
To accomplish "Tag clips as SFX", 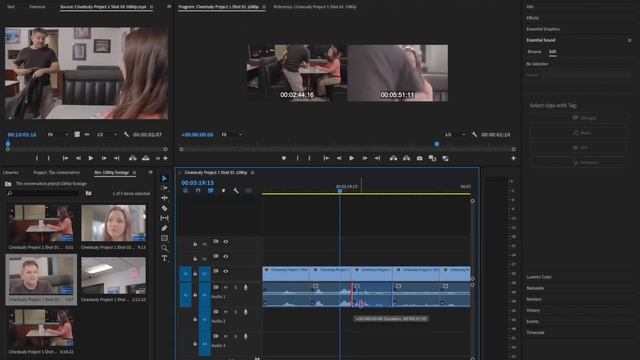I will (578, 147).
